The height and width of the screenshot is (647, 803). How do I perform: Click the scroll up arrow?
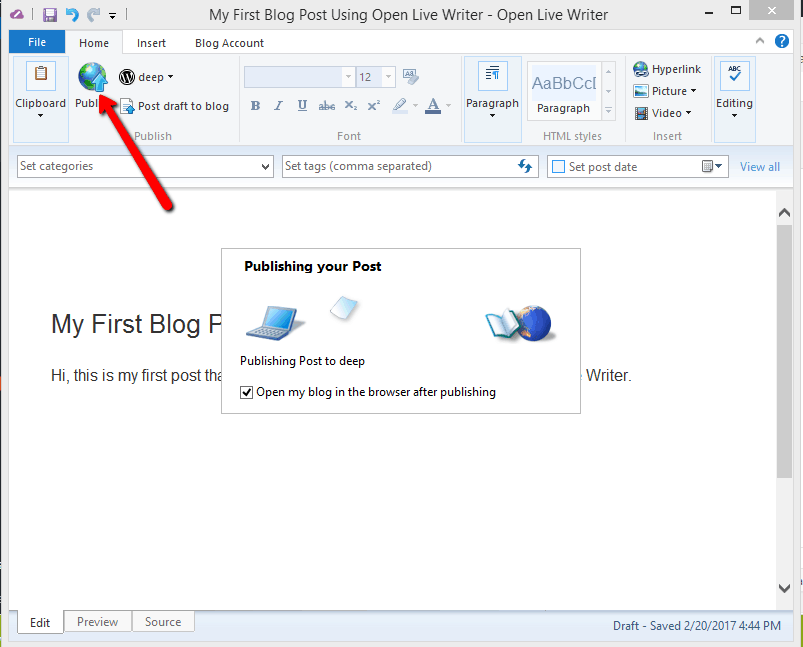click(x=784, y=213)
